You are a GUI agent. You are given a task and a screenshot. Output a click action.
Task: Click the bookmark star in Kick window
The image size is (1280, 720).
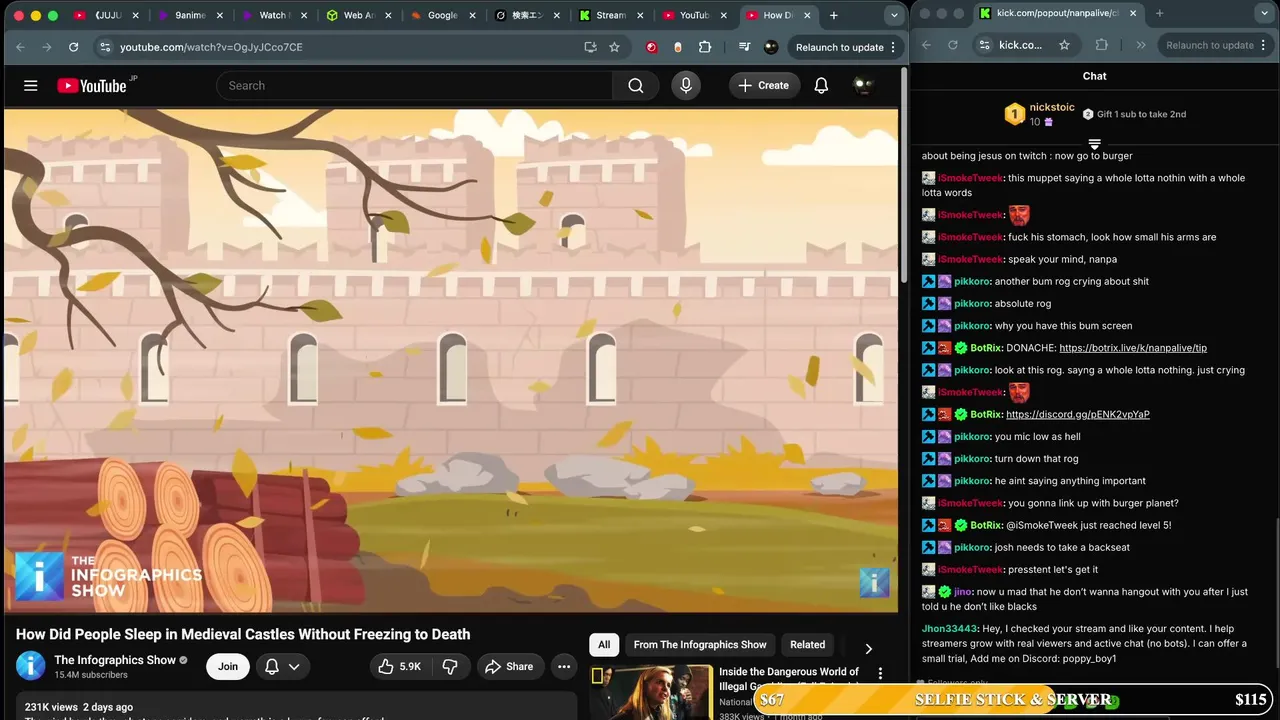1064,45
